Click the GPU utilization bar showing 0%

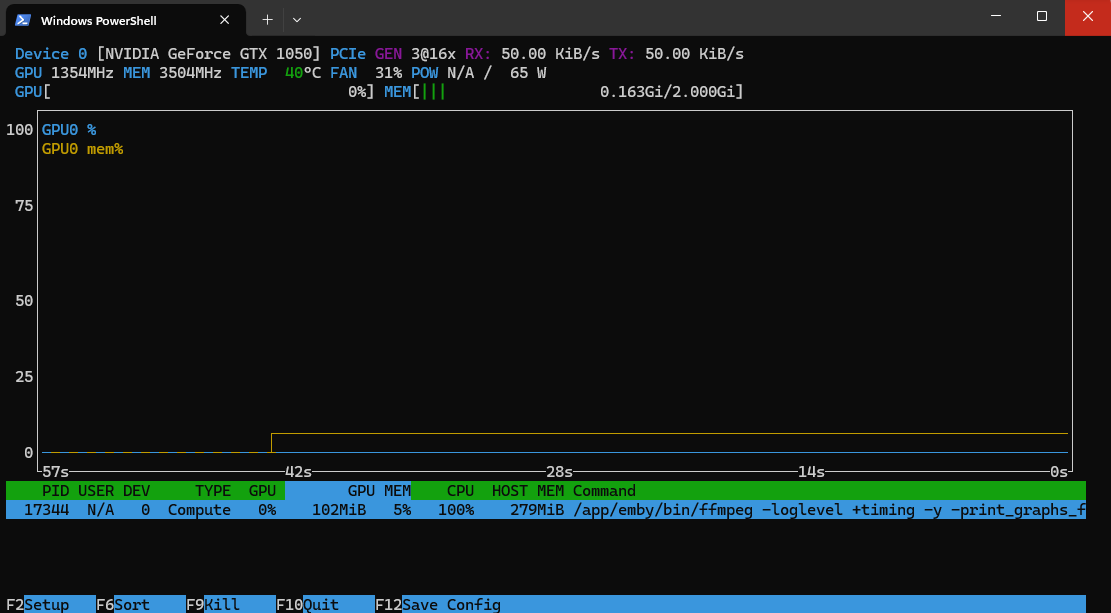(194, 91)
